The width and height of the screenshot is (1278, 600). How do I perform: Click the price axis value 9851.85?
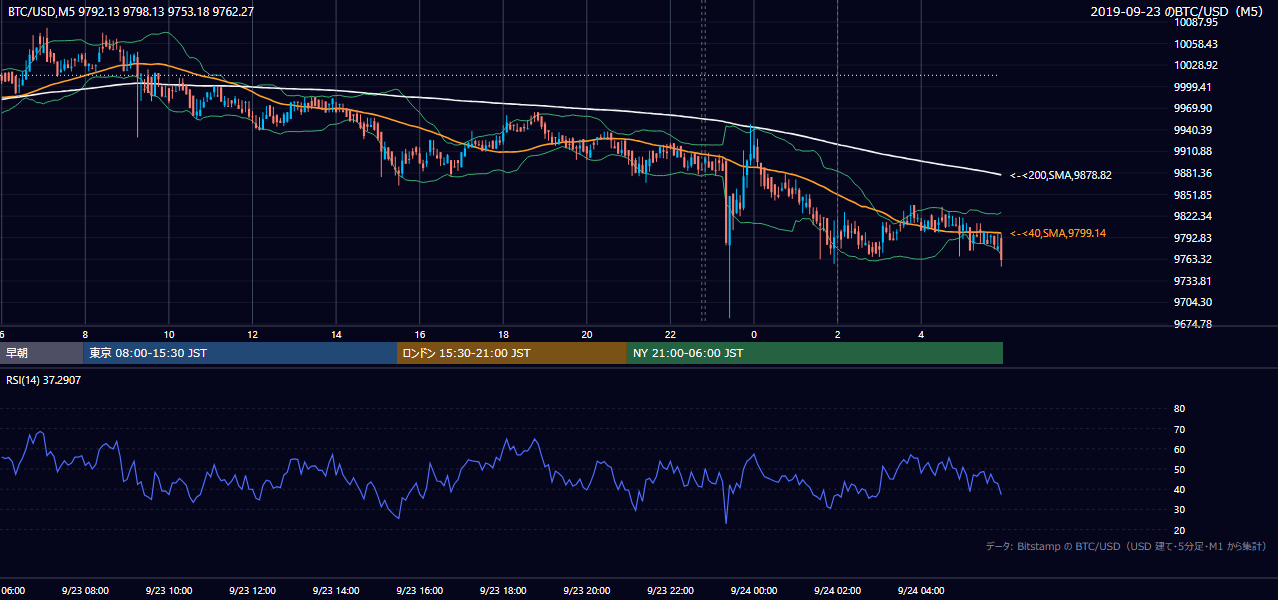pos(1193,195)
